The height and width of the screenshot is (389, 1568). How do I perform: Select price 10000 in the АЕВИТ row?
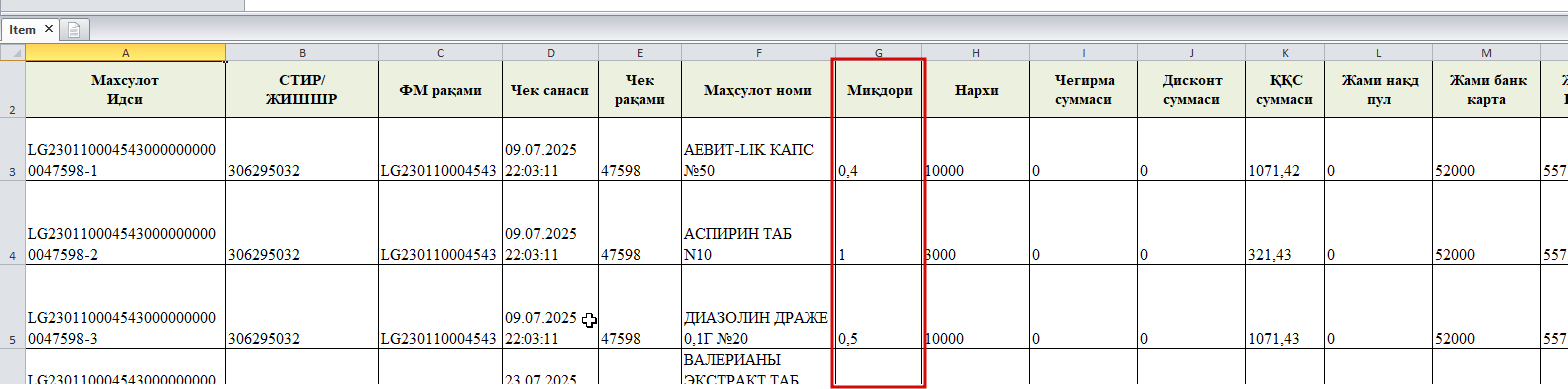pyautogui.click(x=975, y=148)
